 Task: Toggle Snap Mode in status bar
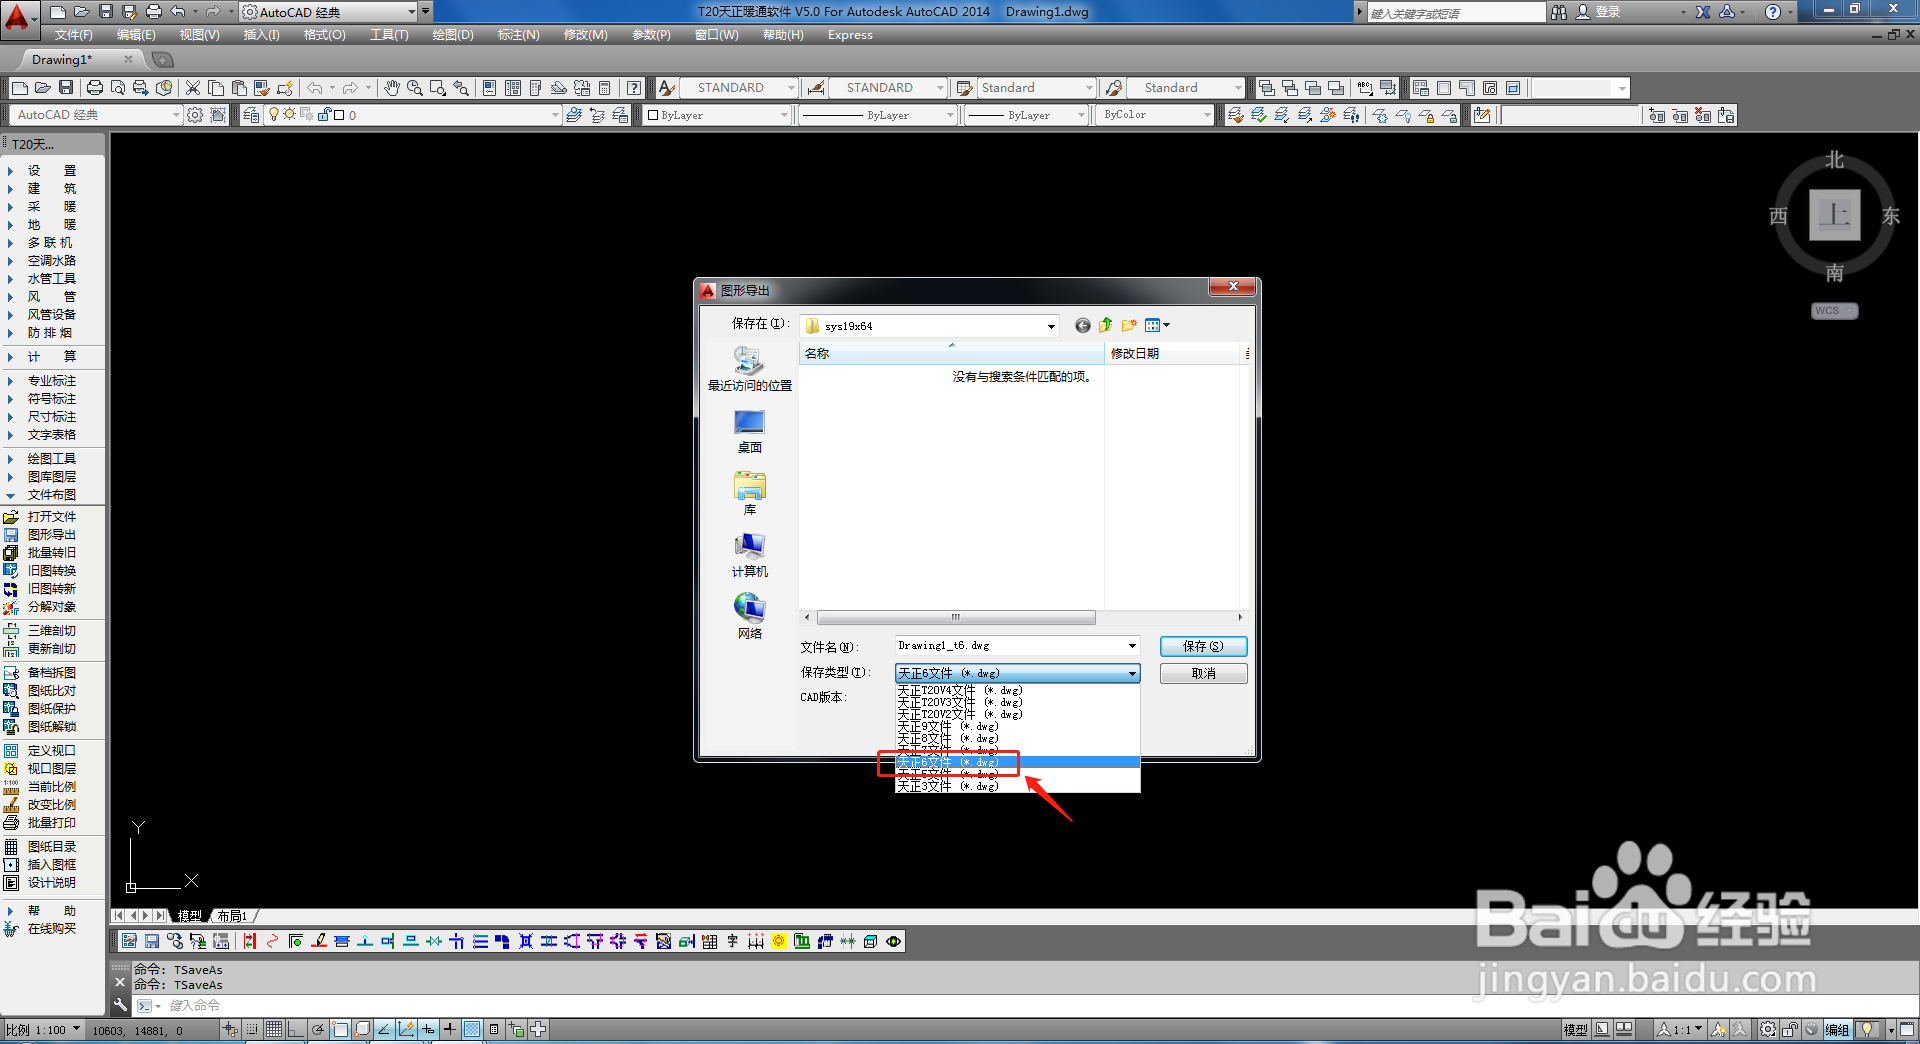click(252, 1030)
